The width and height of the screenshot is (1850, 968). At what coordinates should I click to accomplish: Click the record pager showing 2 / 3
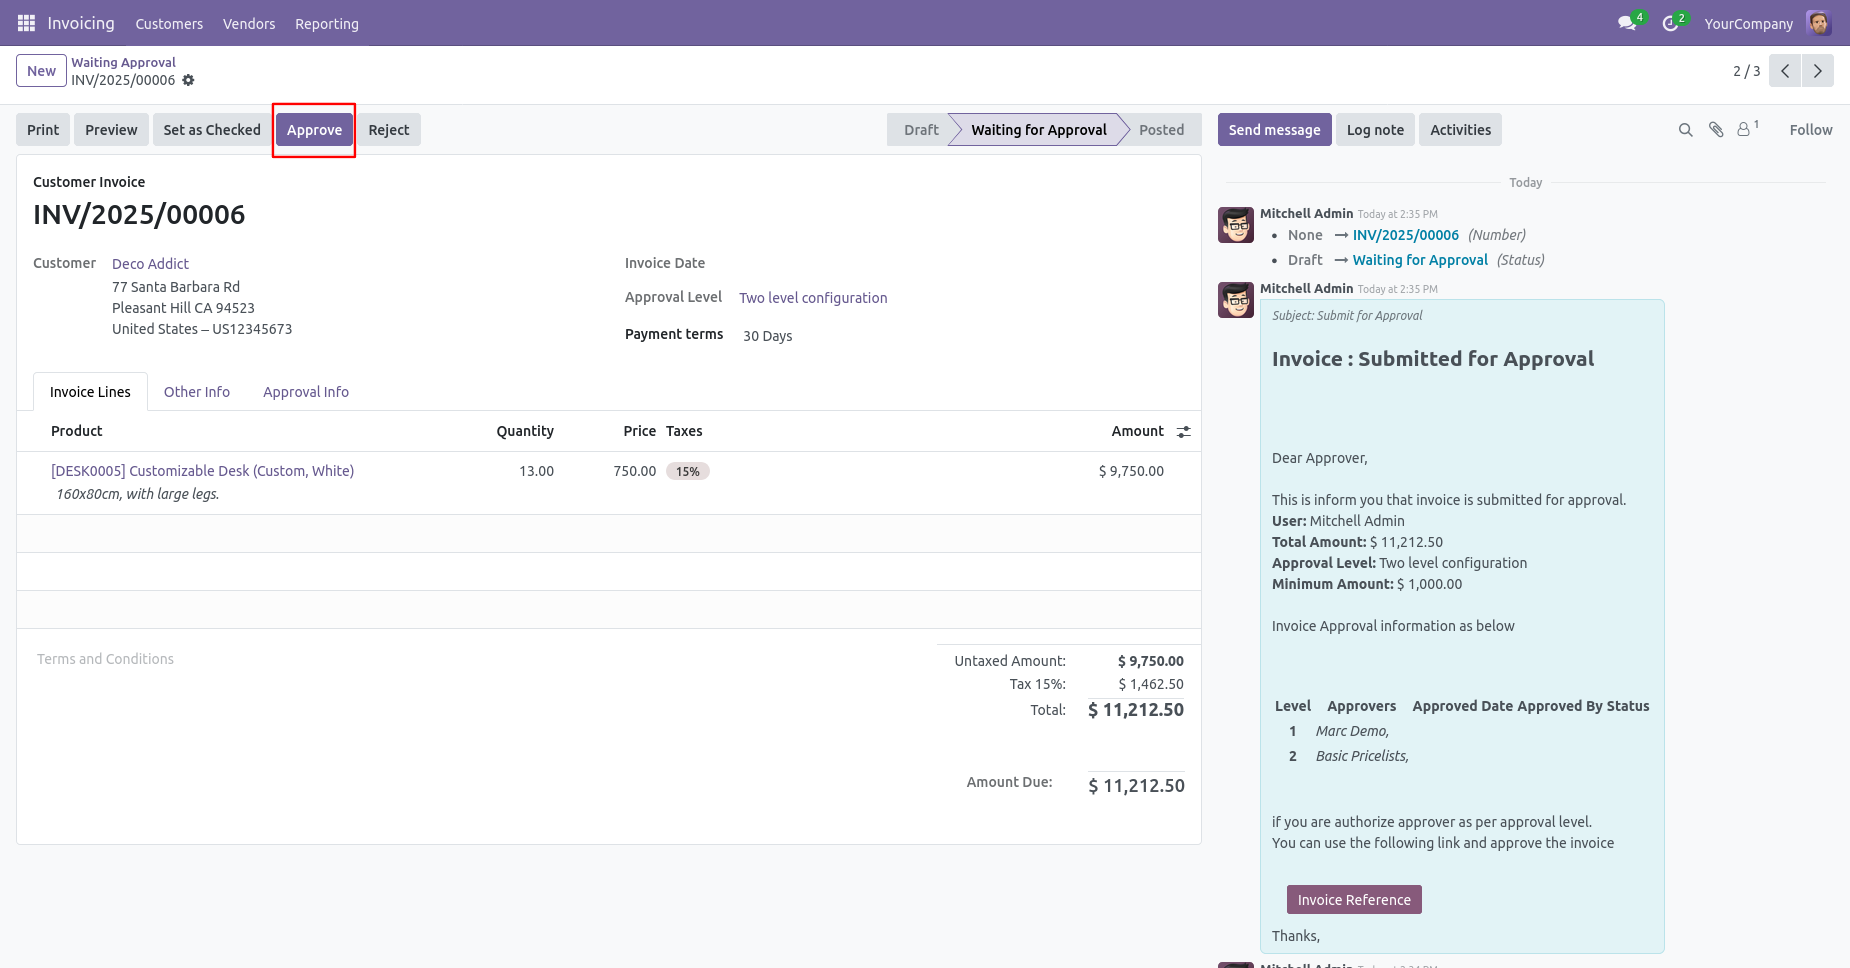1746,71
